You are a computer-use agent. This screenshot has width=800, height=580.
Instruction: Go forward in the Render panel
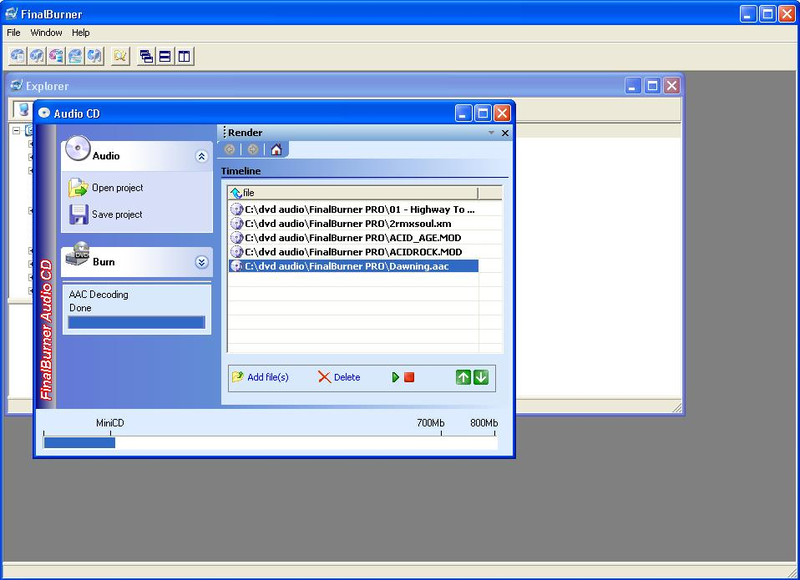click(x=253, y=149)
